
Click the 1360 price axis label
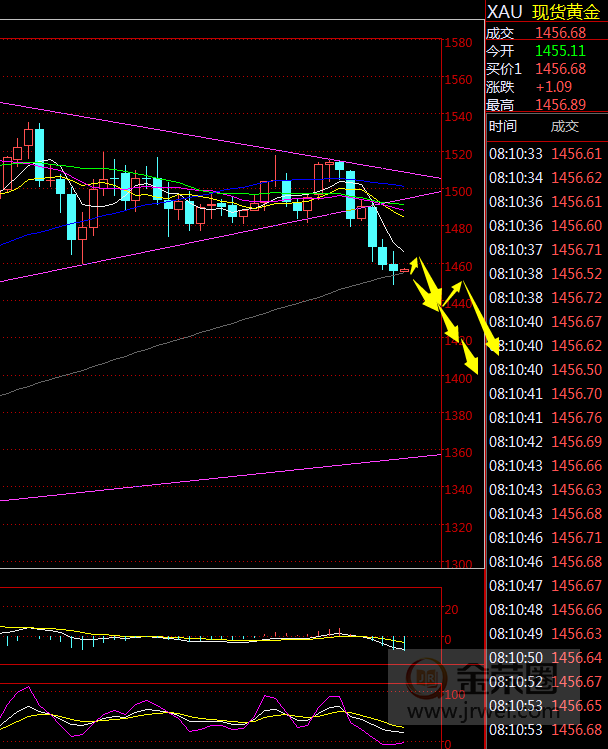(x=459, y=453)
